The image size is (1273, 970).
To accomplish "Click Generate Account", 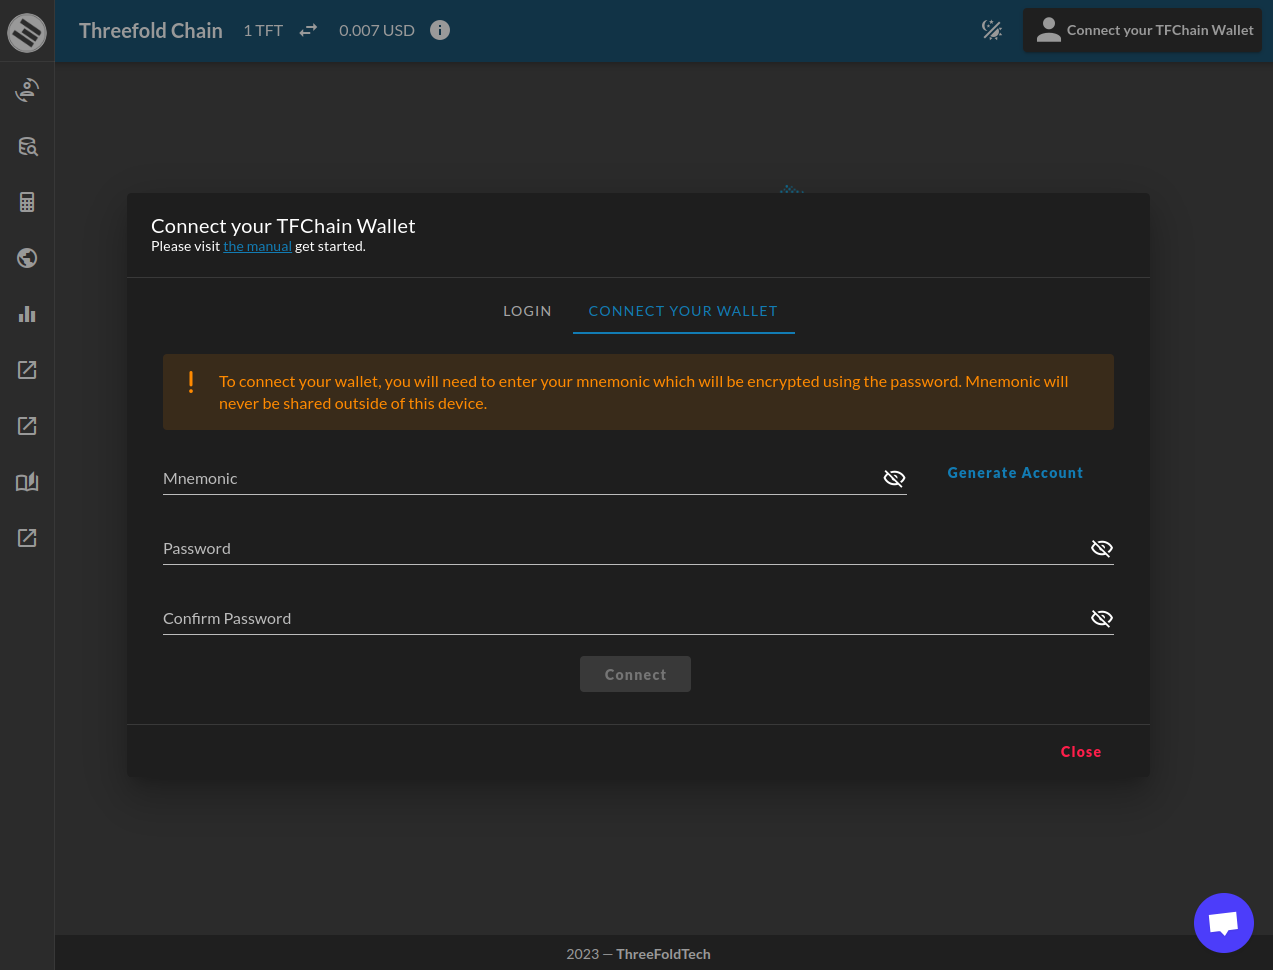I will pyautogui.click(x=1015, y=473).
